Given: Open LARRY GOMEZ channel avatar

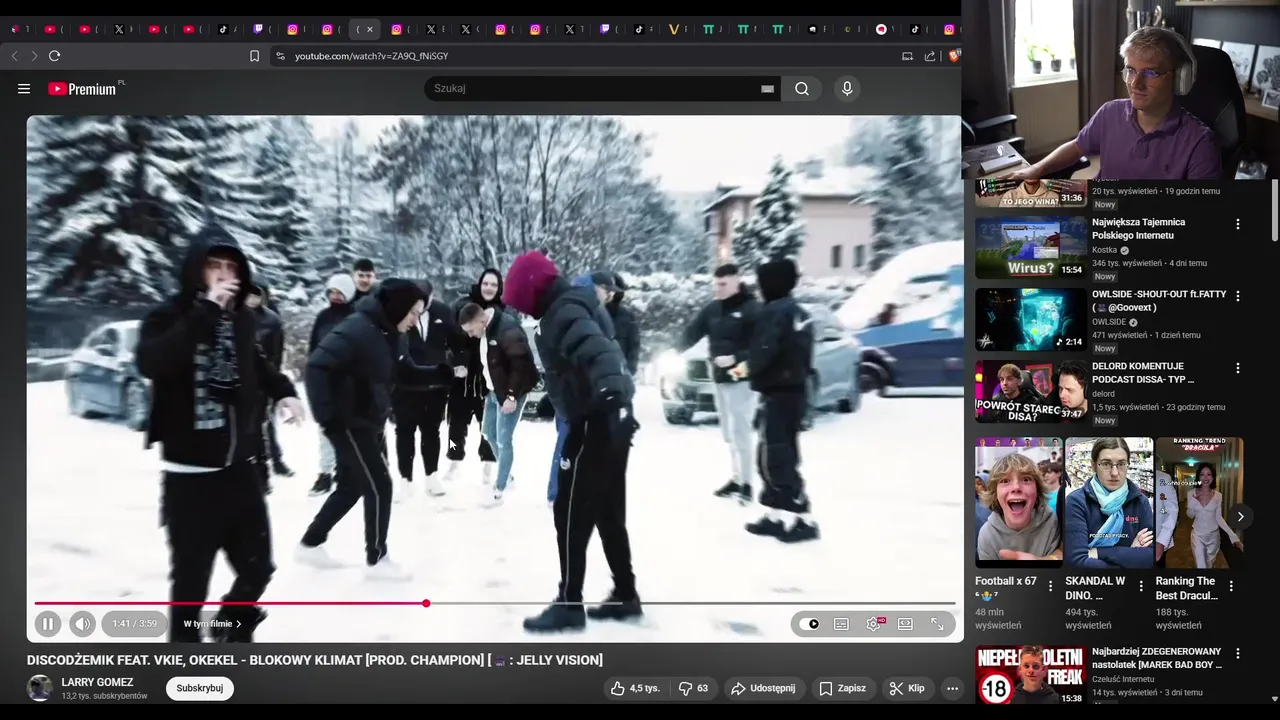Looking at the screenshot, I should tap(40, 688).
